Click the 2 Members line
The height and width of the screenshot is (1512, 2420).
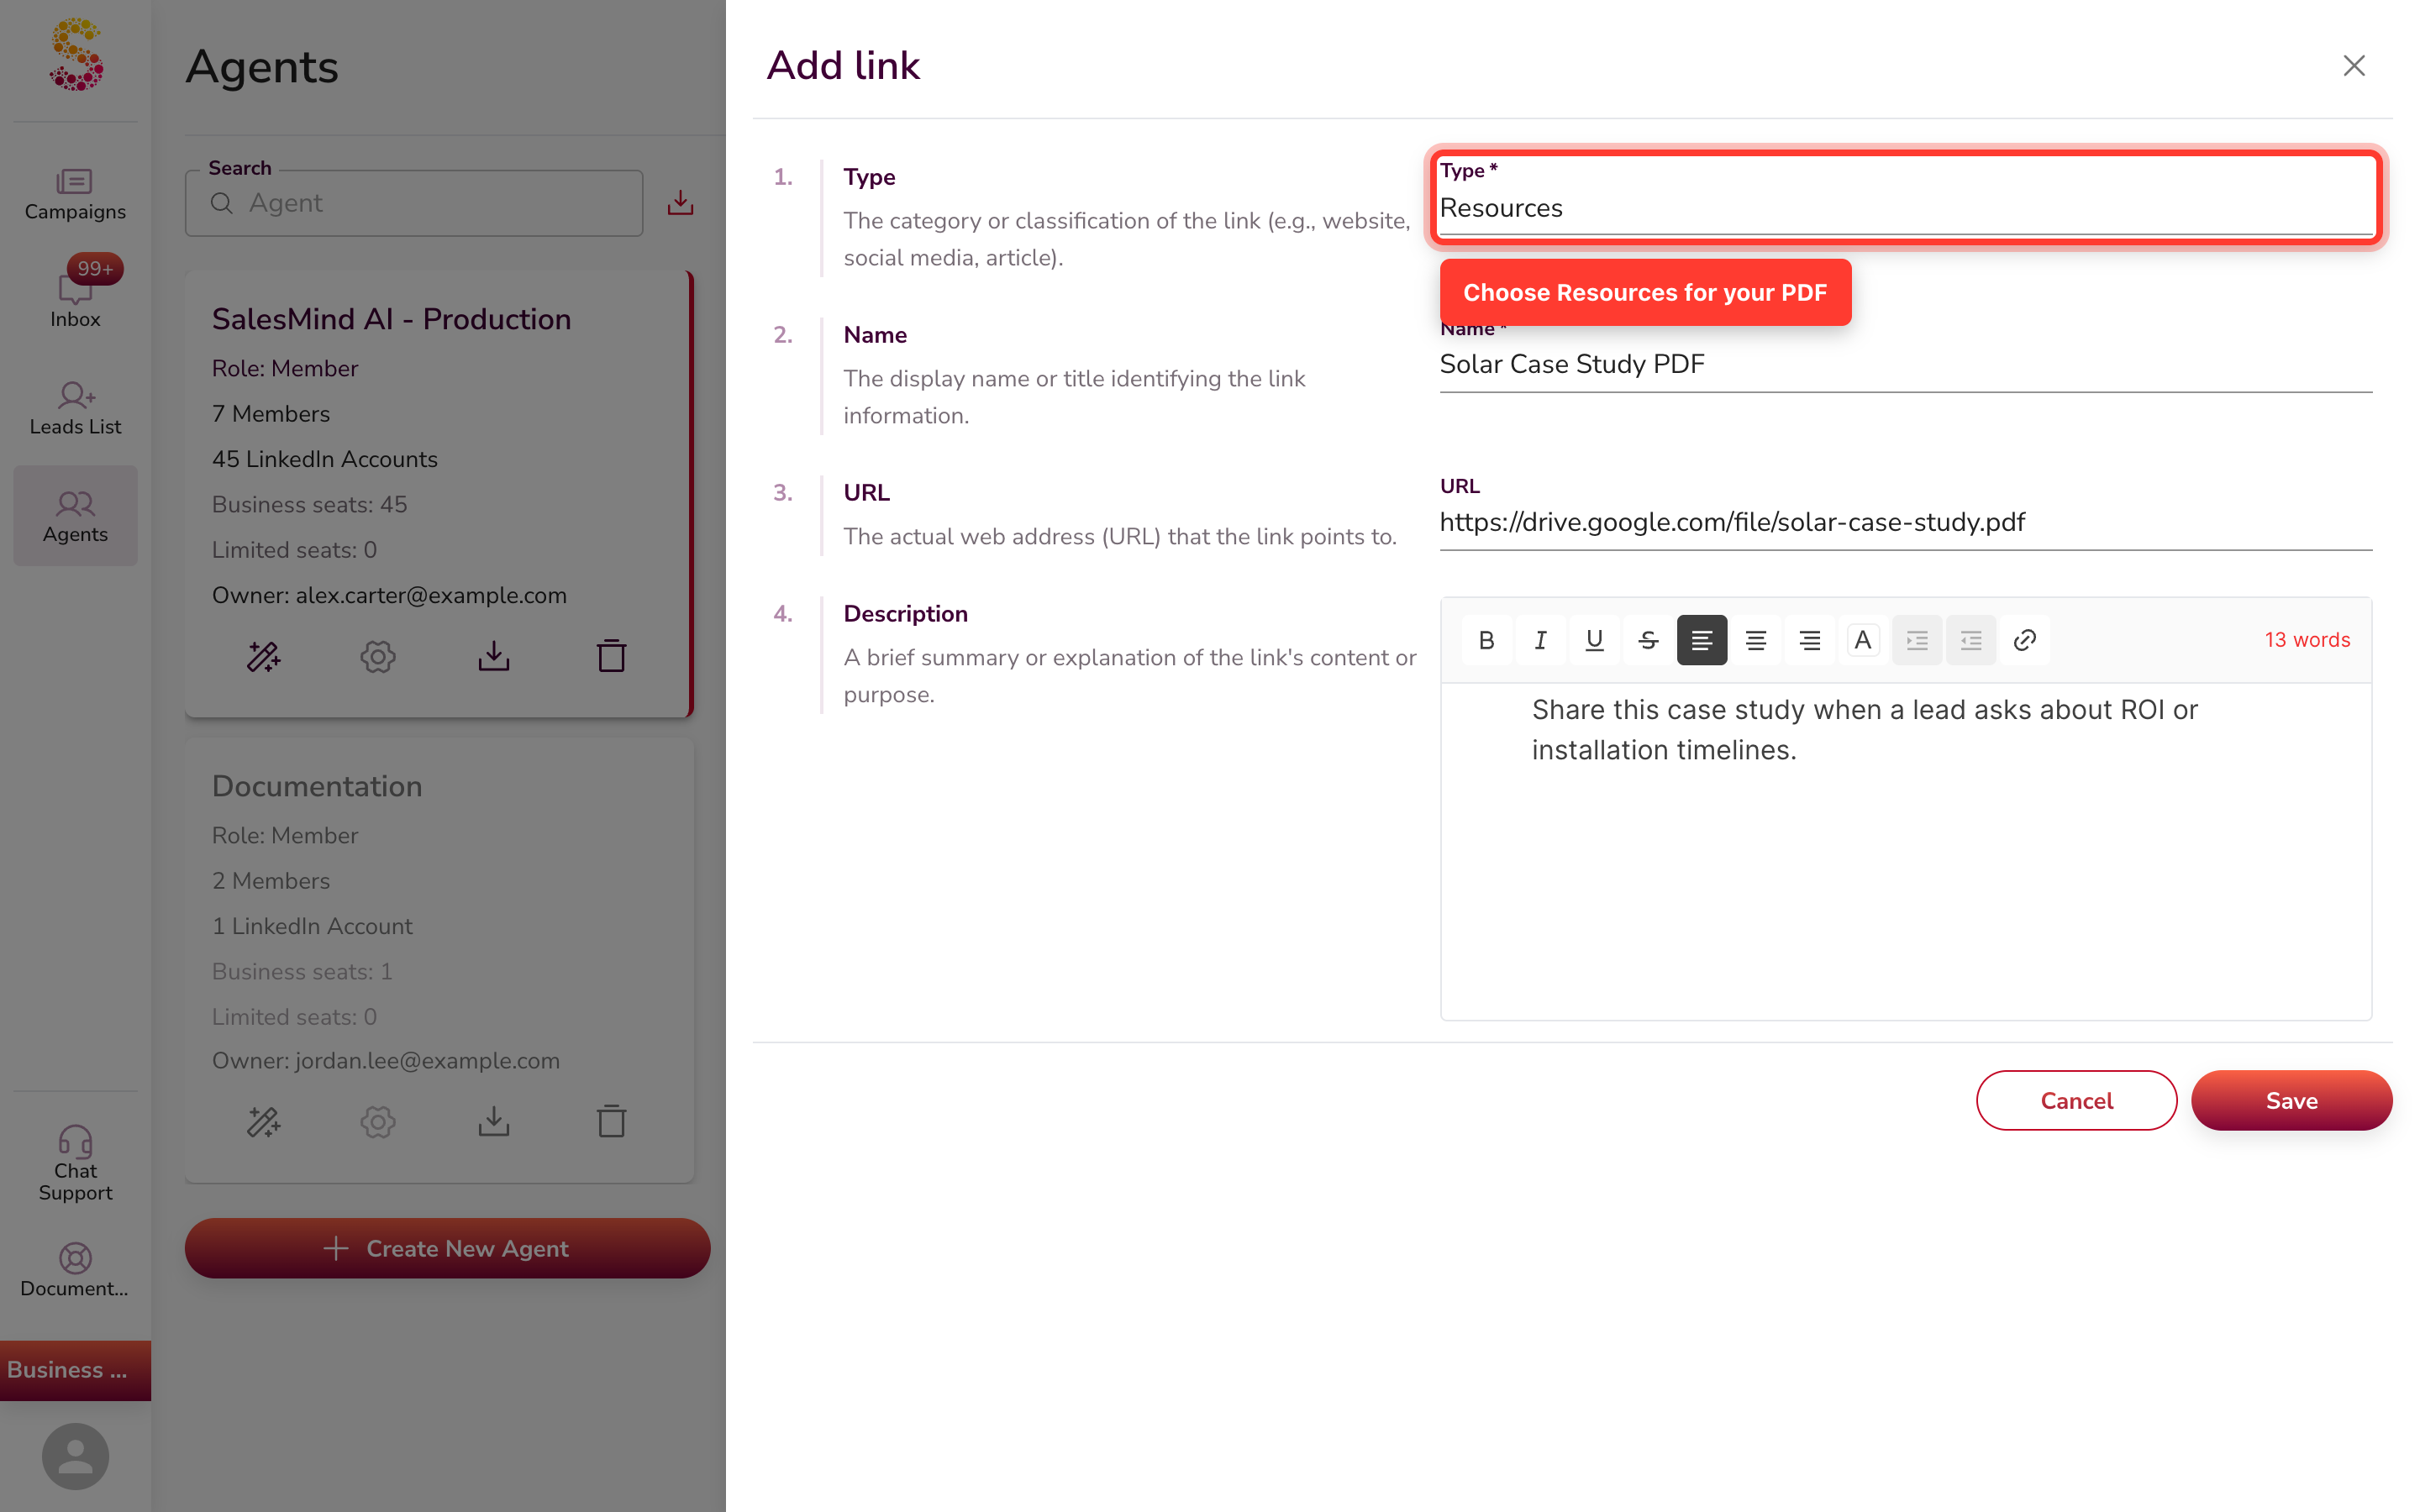coord(271,881)
